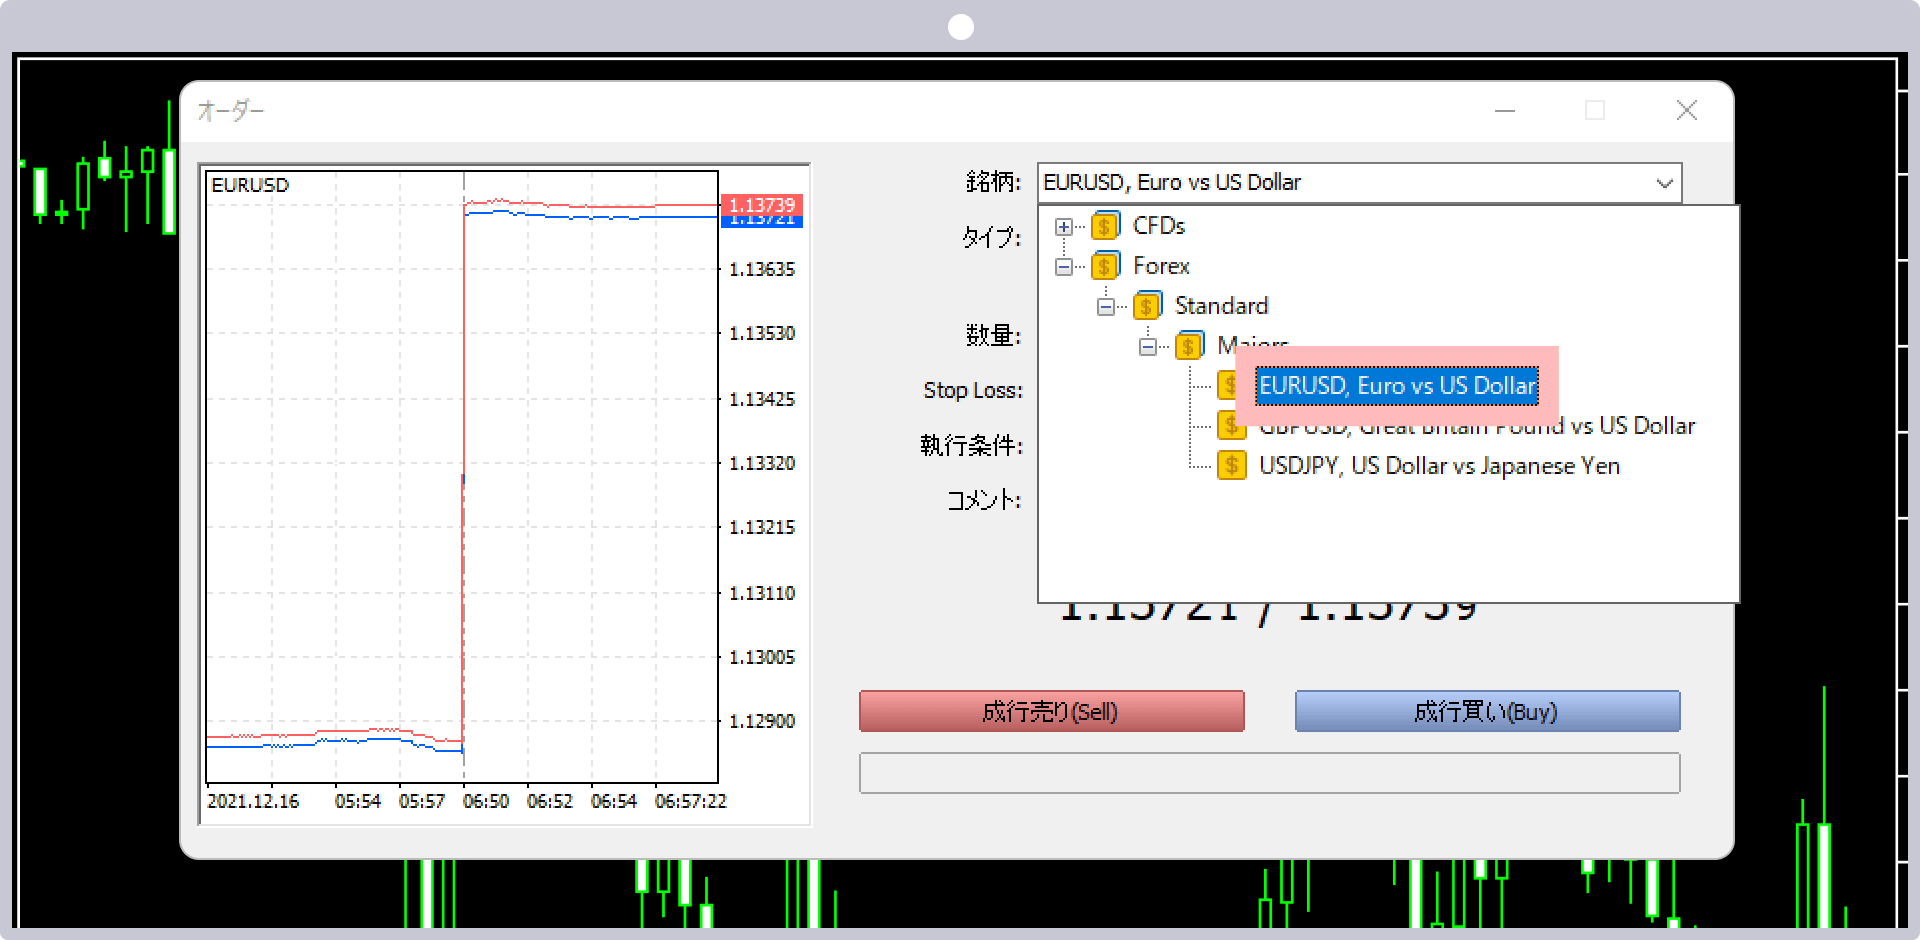Click the 2021.12.16 date label
1920x940 pixels.
click(253, 802)
